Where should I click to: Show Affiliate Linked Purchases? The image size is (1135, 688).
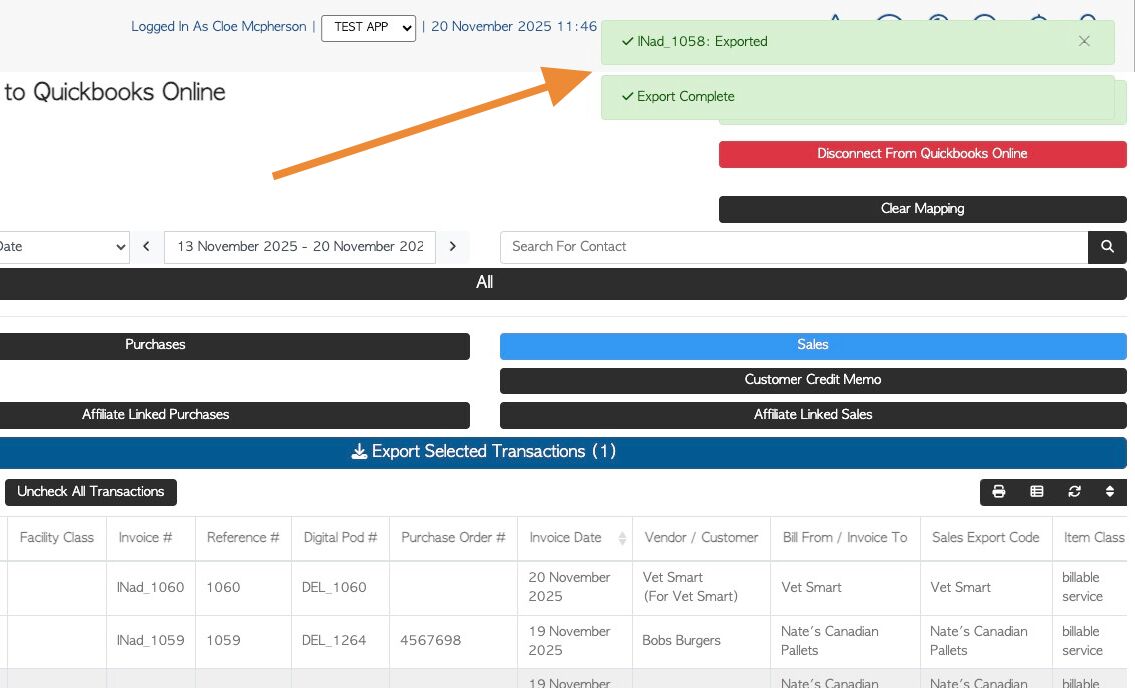pyautogui.click(x=233, y=415)
